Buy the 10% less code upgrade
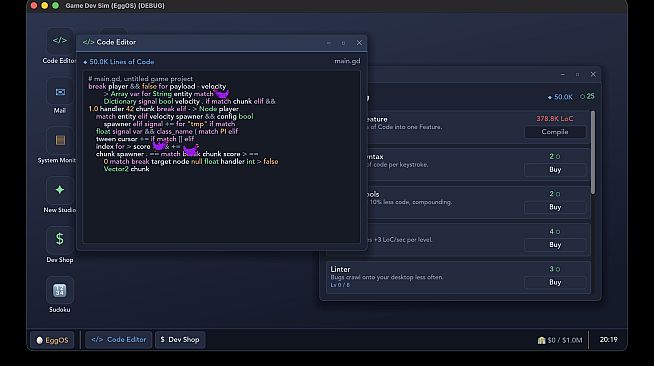The height and width of the screenshot is (366, 654). pyautogui.click(x=555, y=207)
